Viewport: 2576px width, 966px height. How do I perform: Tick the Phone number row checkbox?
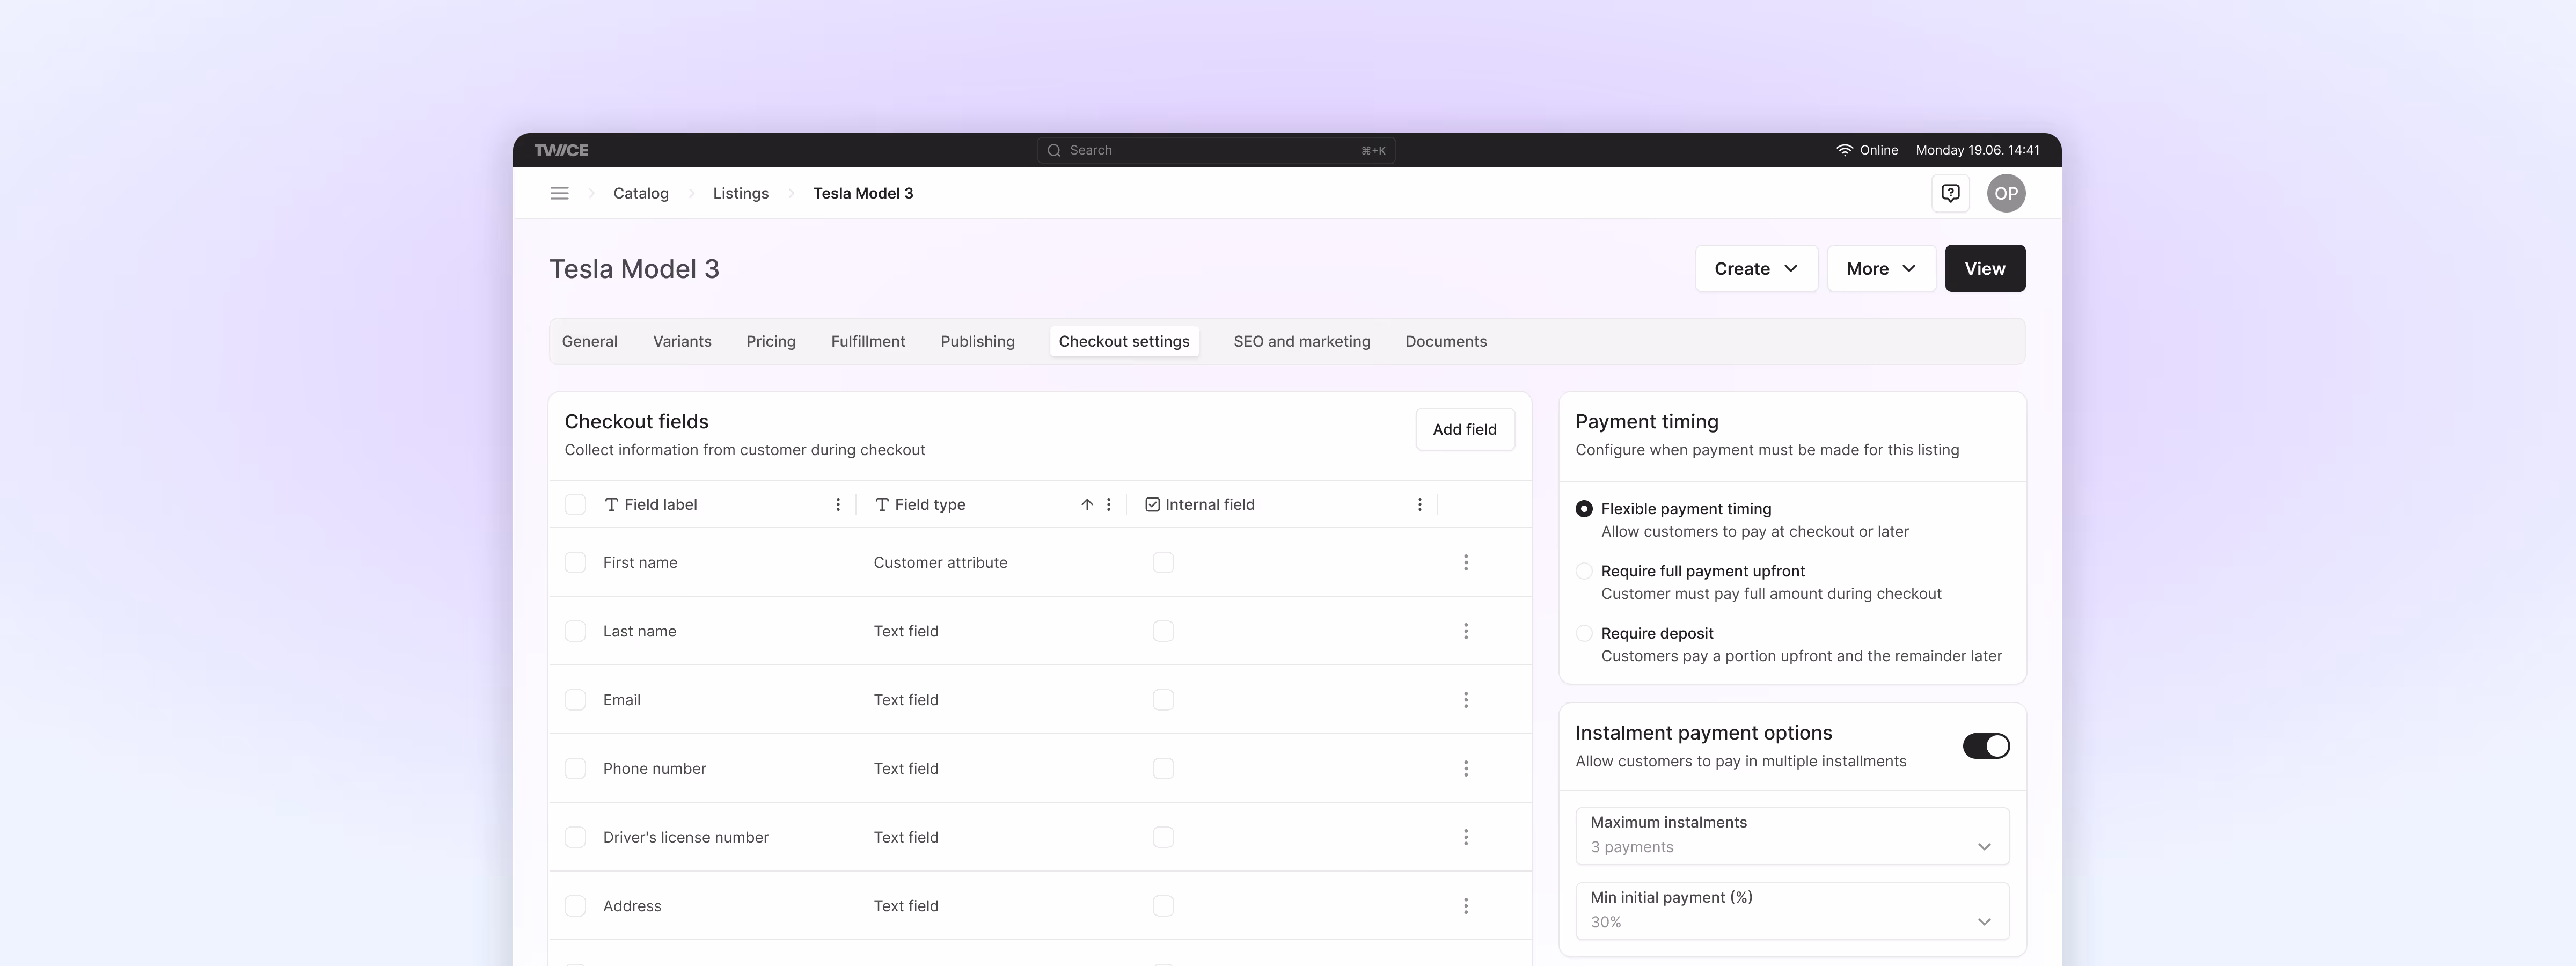(575, 769)
